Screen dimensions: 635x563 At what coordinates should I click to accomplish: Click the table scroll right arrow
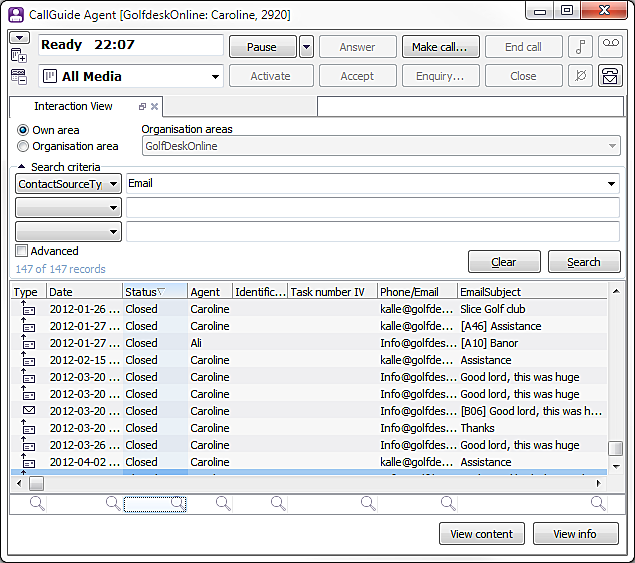click(x=598, y=483)
